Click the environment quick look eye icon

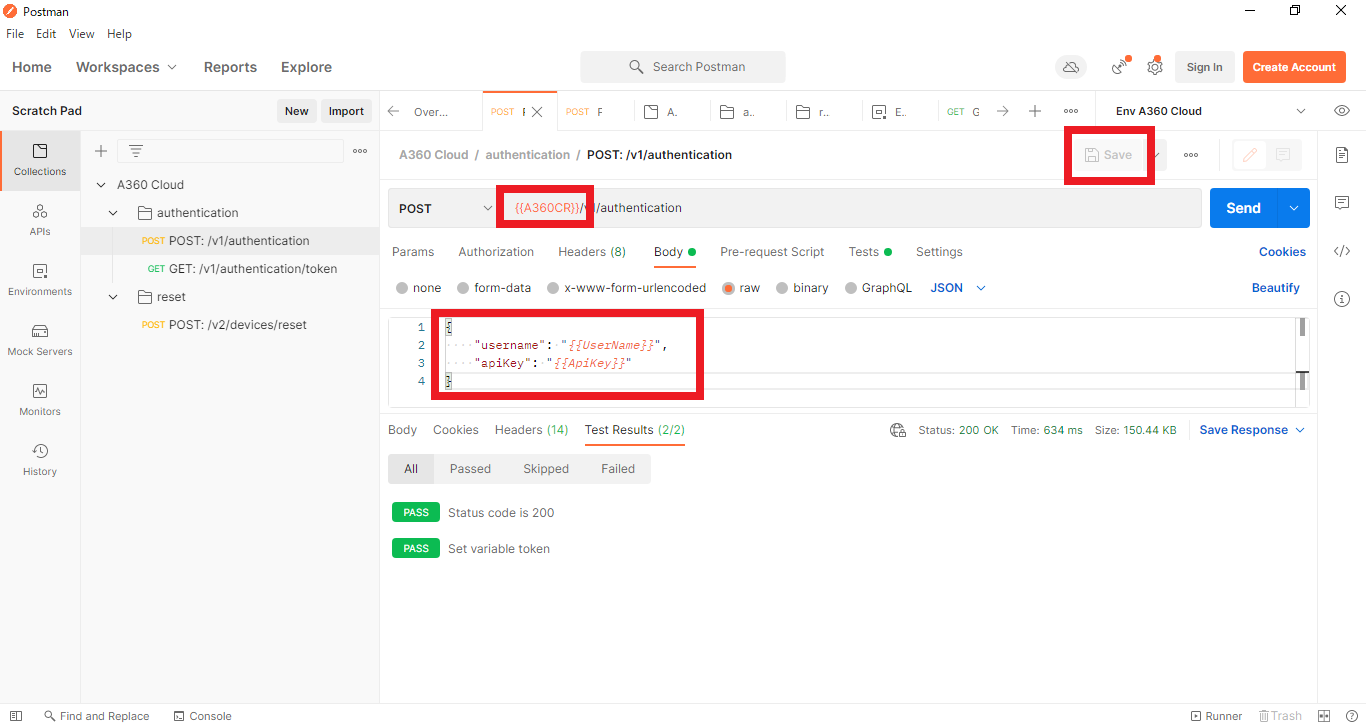pos(1342,111)
